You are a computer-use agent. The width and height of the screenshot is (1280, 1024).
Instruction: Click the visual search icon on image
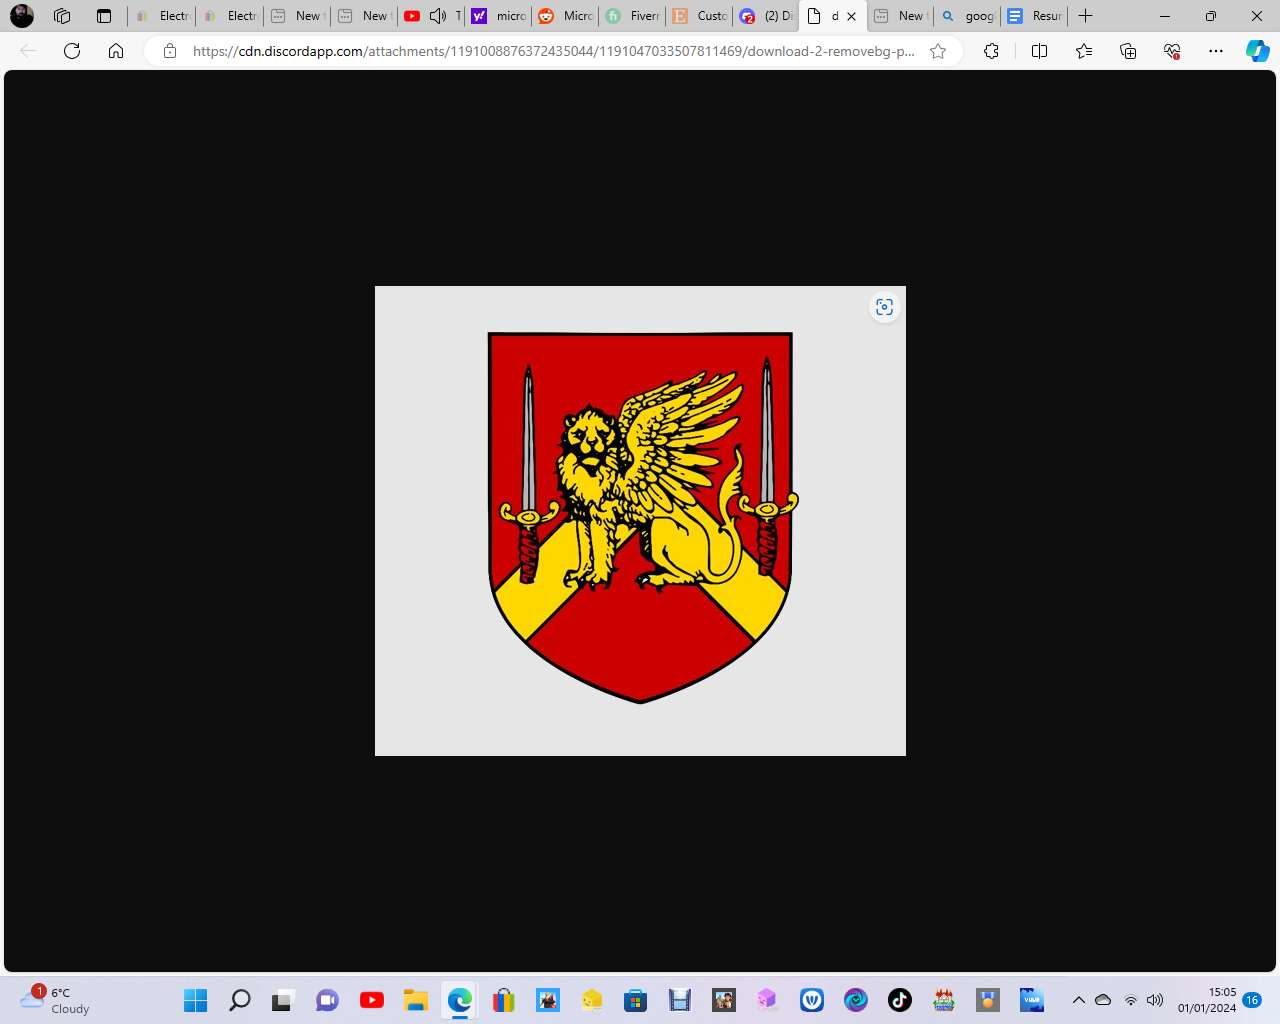point(884,307)
